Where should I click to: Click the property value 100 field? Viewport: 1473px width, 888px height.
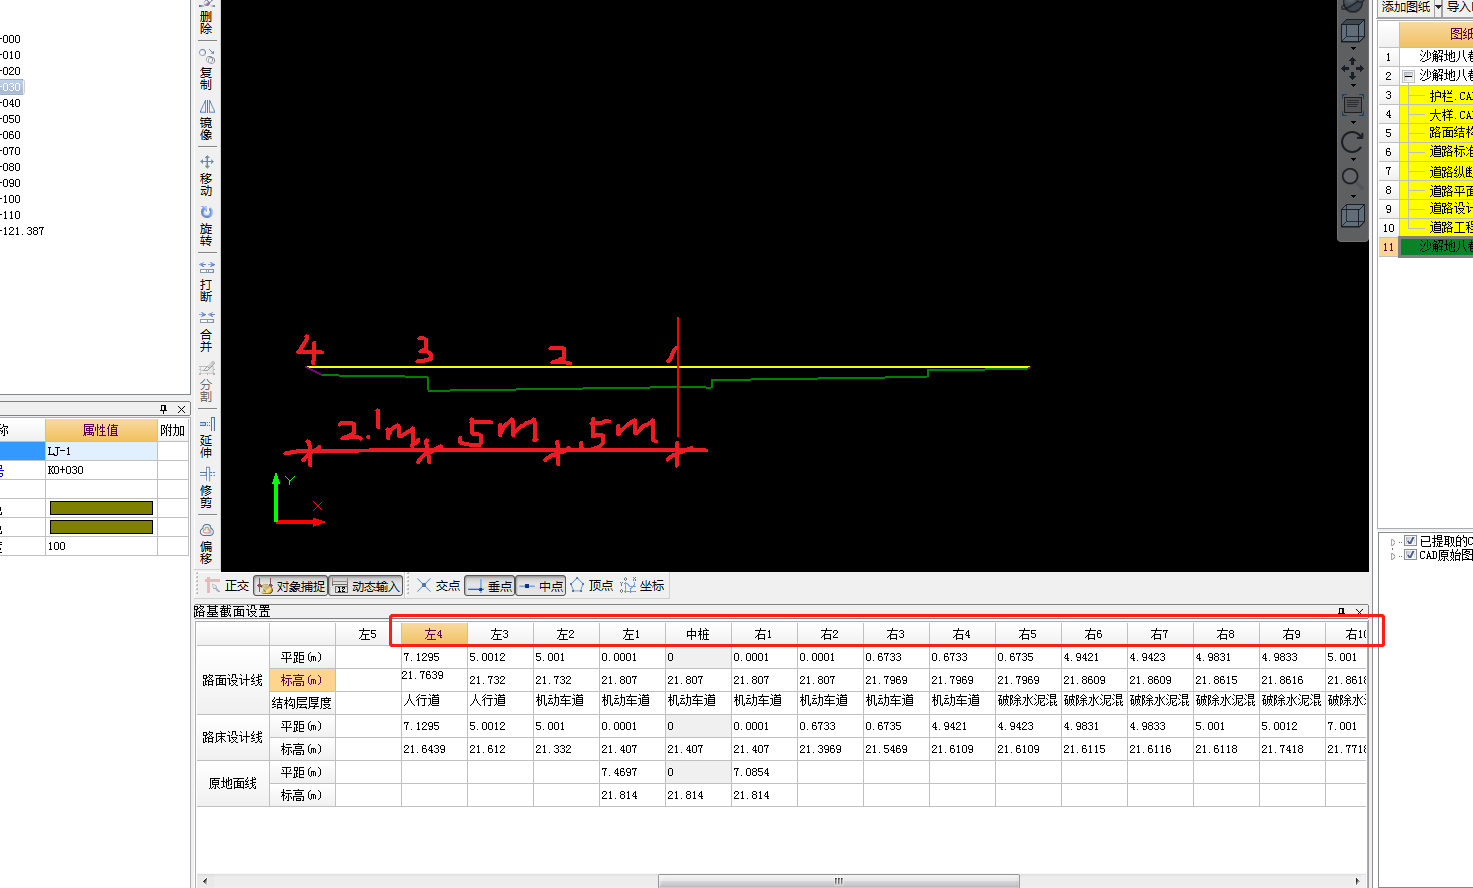(x=101, y=546)
